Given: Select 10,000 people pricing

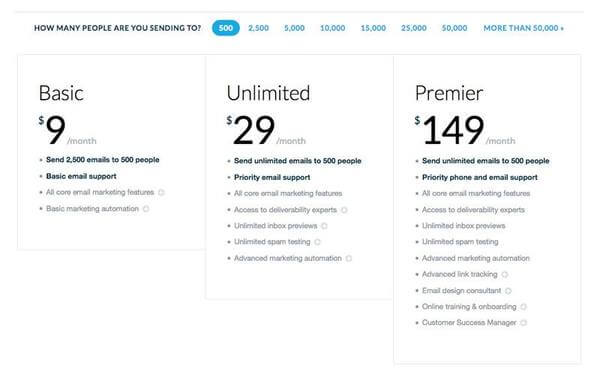Looking at the screenshot, I should click(333, 28).
